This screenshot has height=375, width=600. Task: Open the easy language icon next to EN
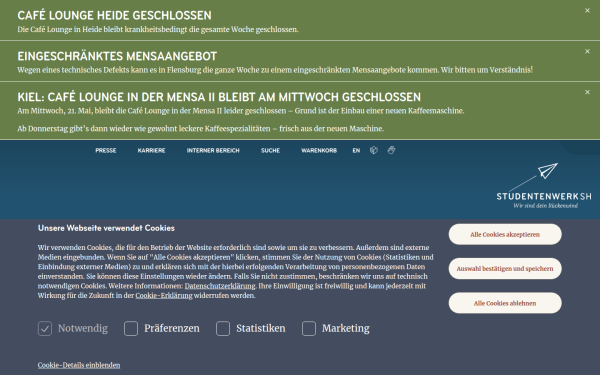click(x=374, y=150)
